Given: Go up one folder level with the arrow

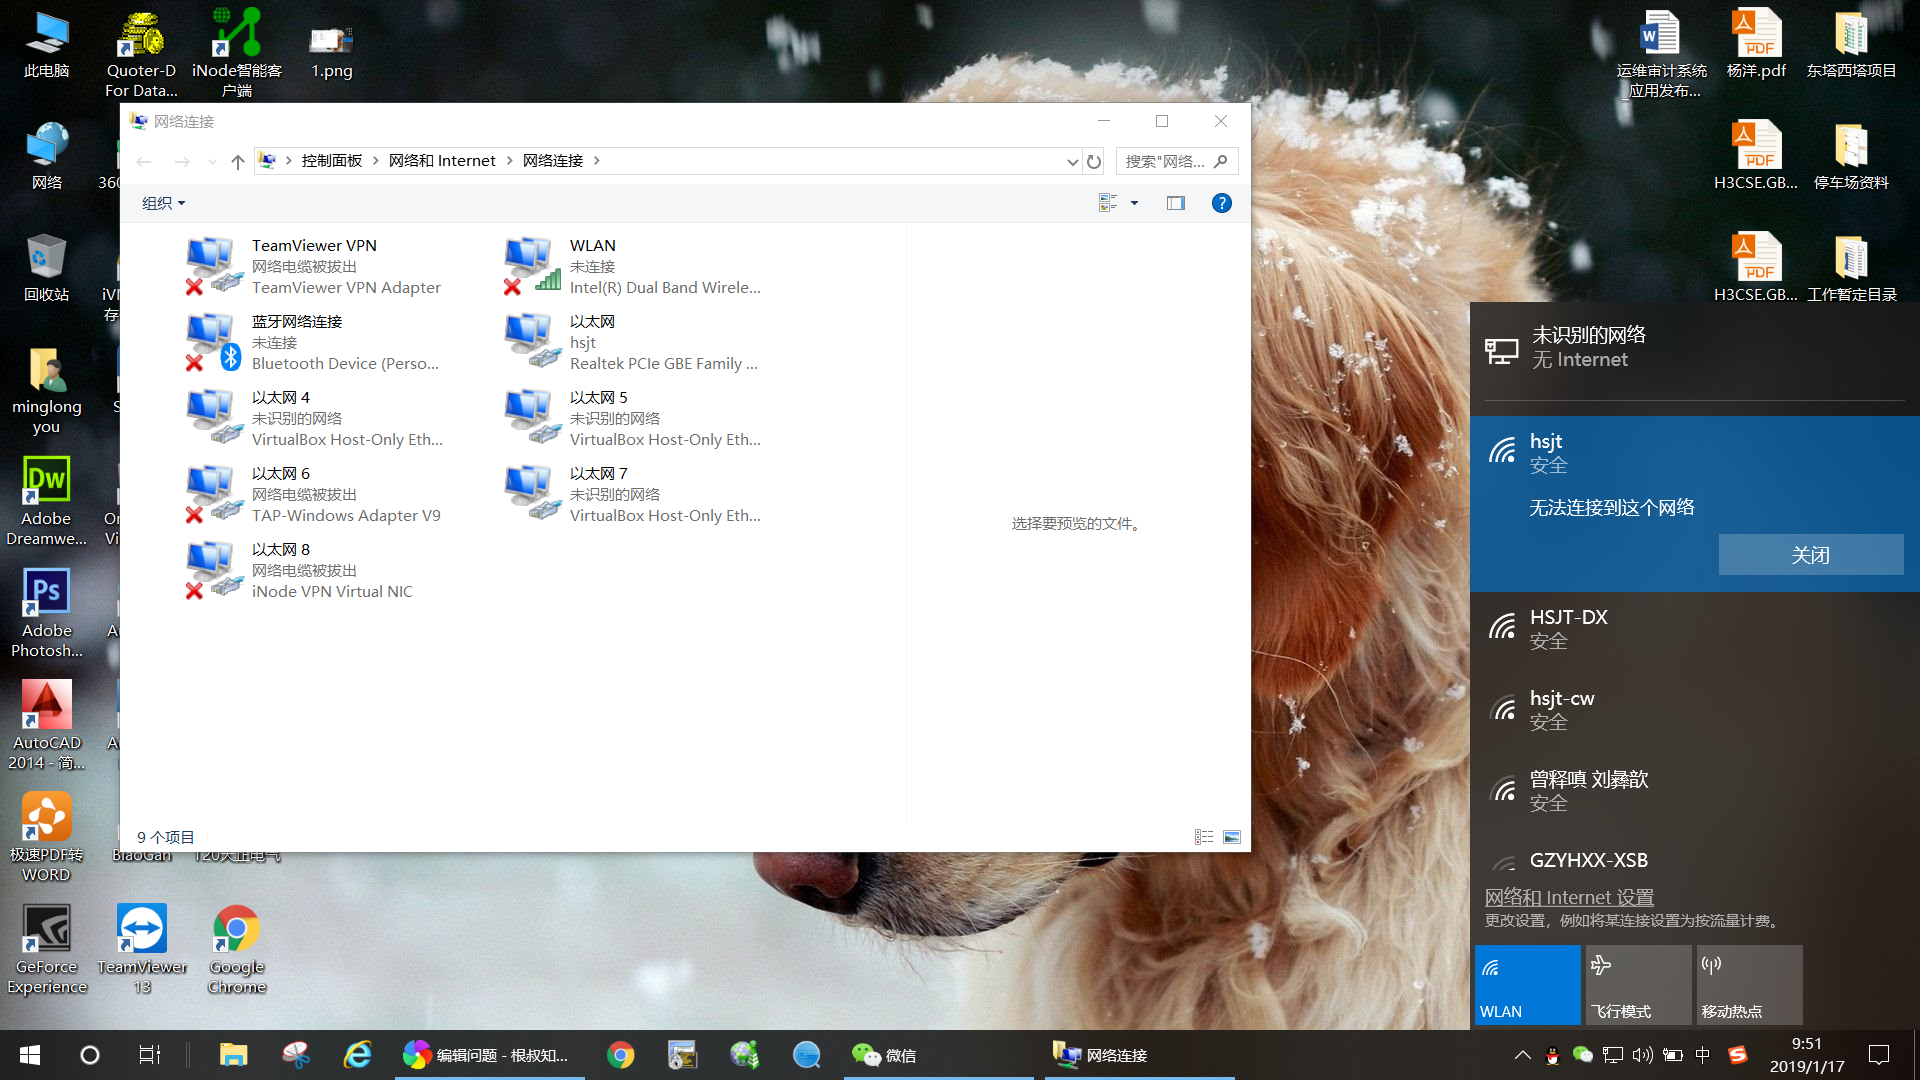Looking at the screenshot, I should pyautogui.click(x=237, y=161).
